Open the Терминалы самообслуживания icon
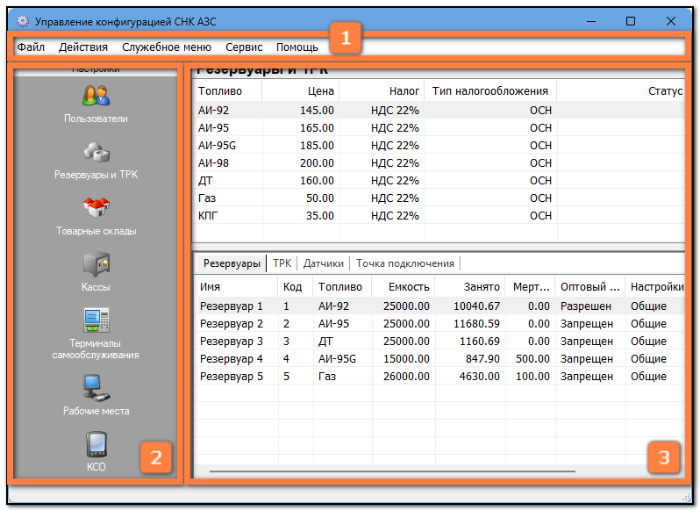The height and width of the screenshot is (511, 700). [96, 320]
